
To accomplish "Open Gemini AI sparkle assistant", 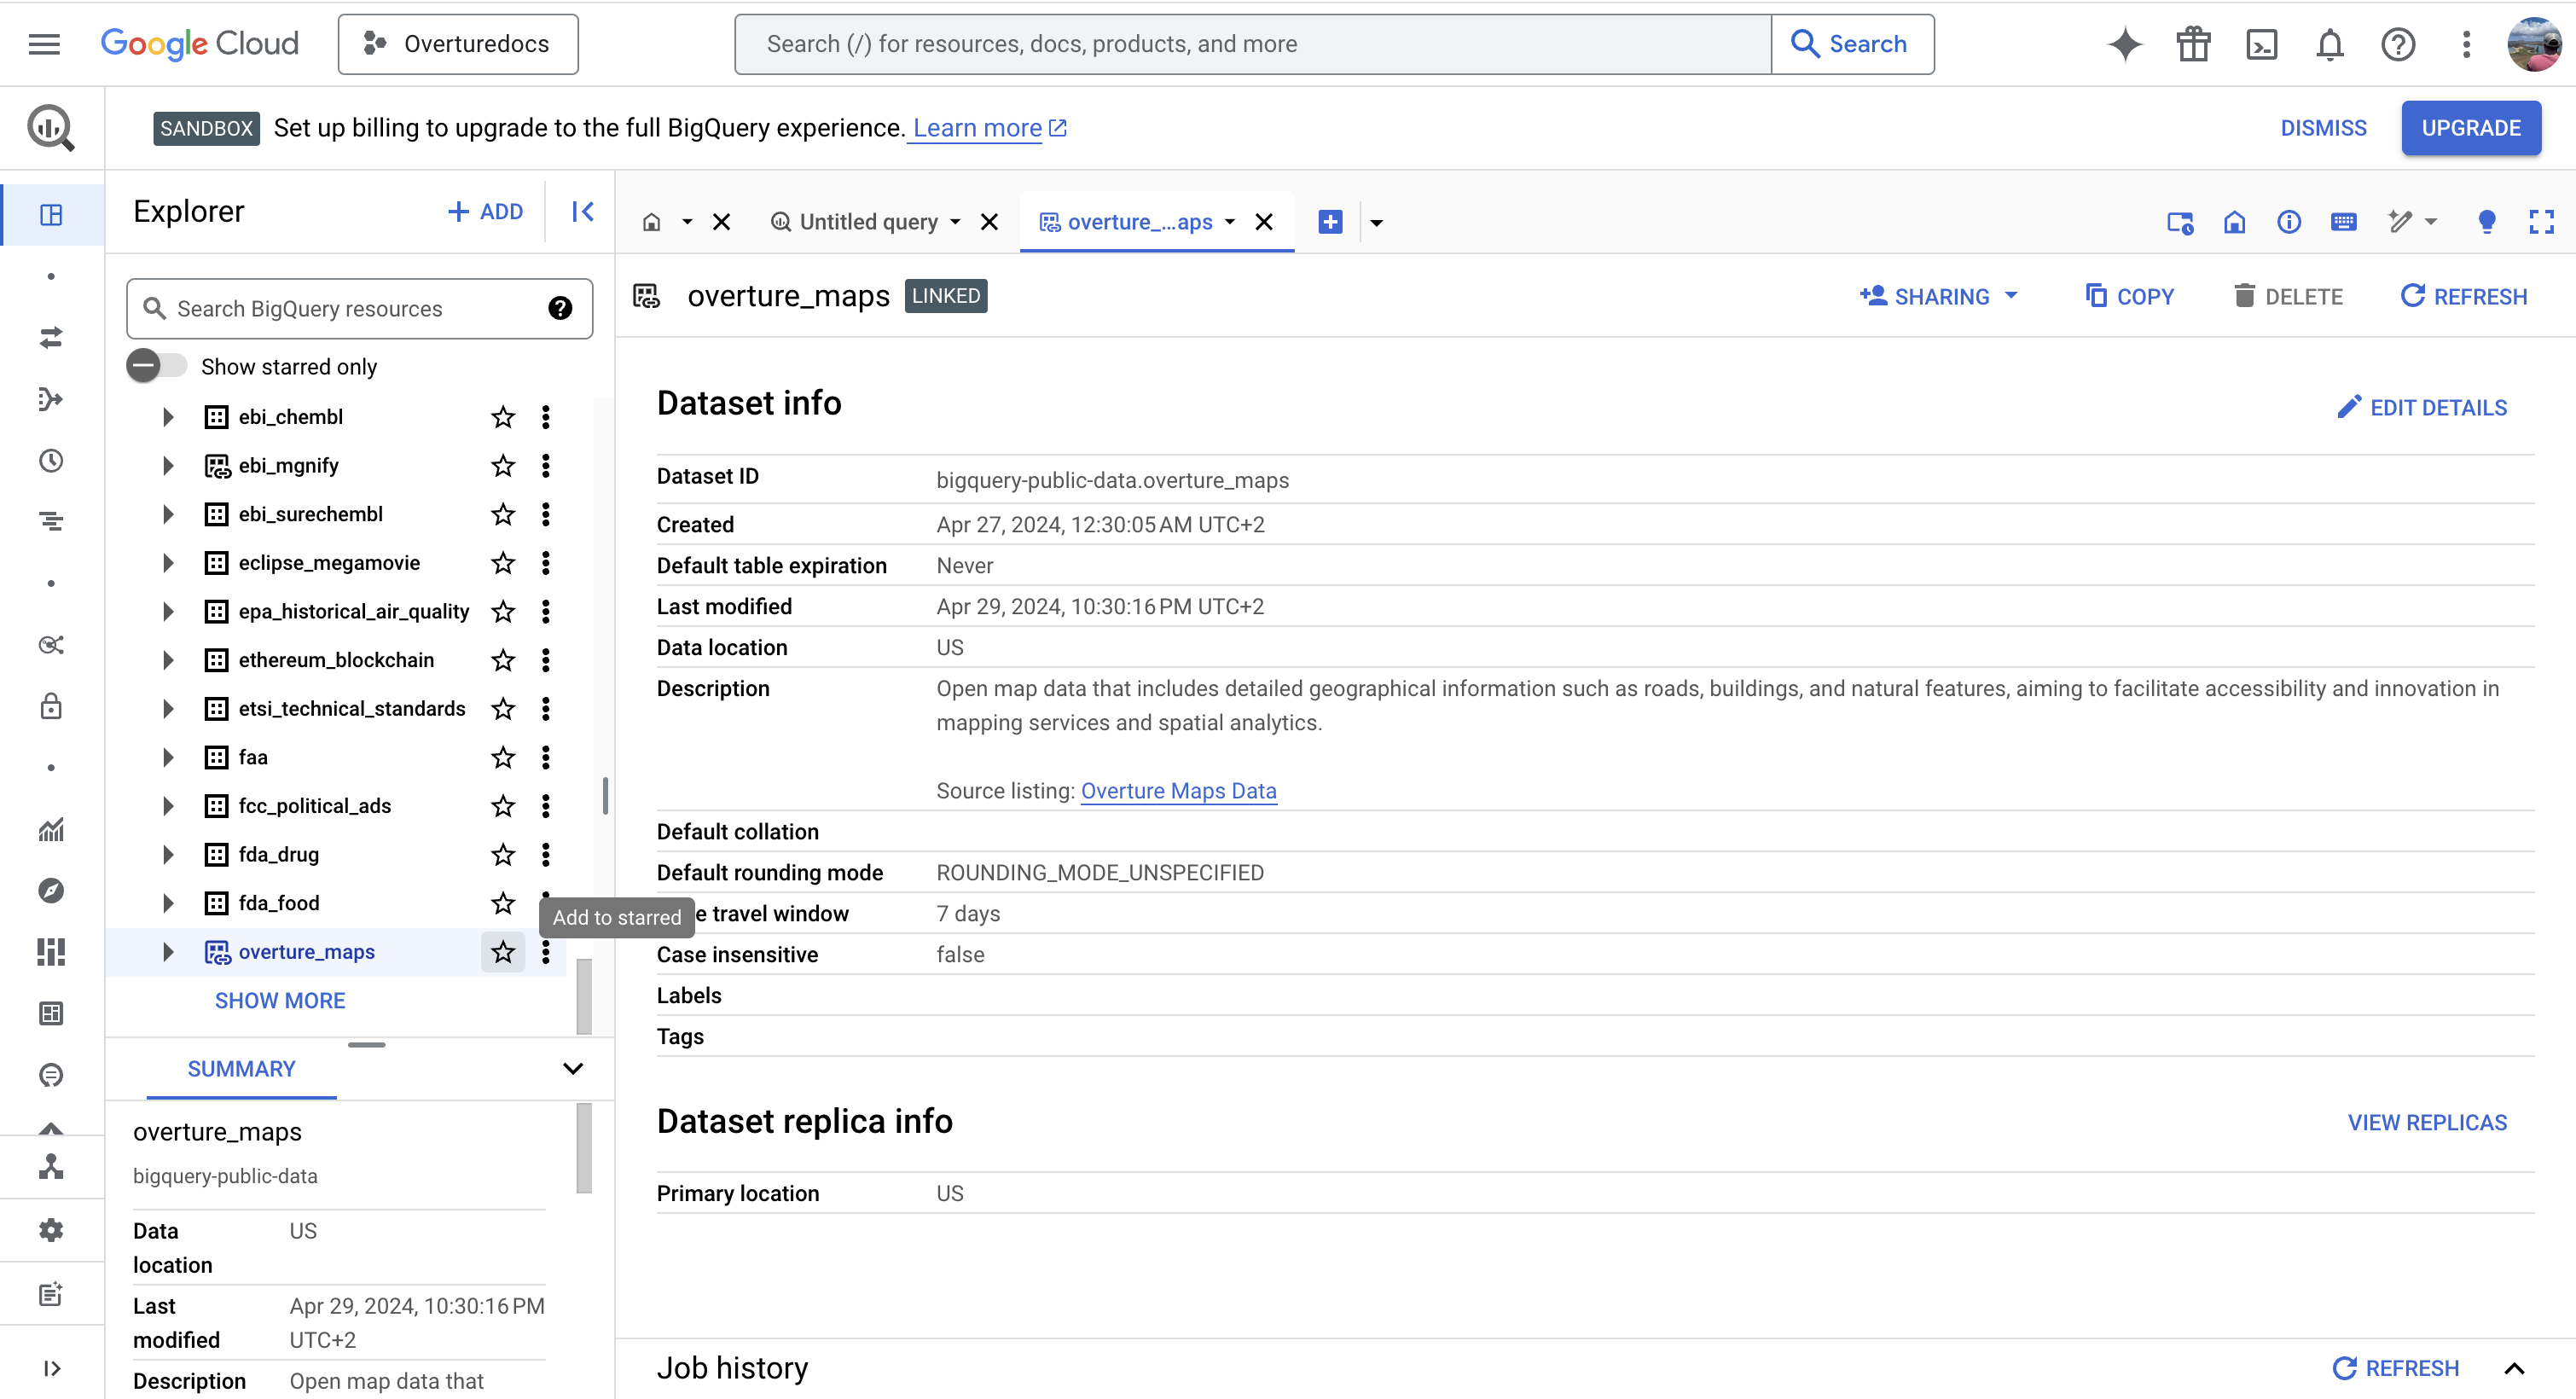I will pos(2125,44).
